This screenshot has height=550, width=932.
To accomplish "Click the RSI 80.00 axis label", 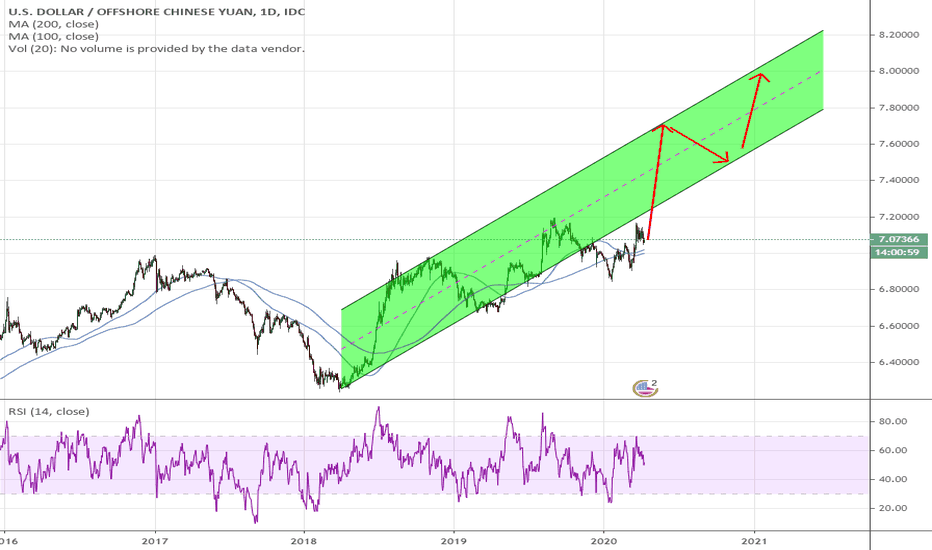I will tap(893, 422).
